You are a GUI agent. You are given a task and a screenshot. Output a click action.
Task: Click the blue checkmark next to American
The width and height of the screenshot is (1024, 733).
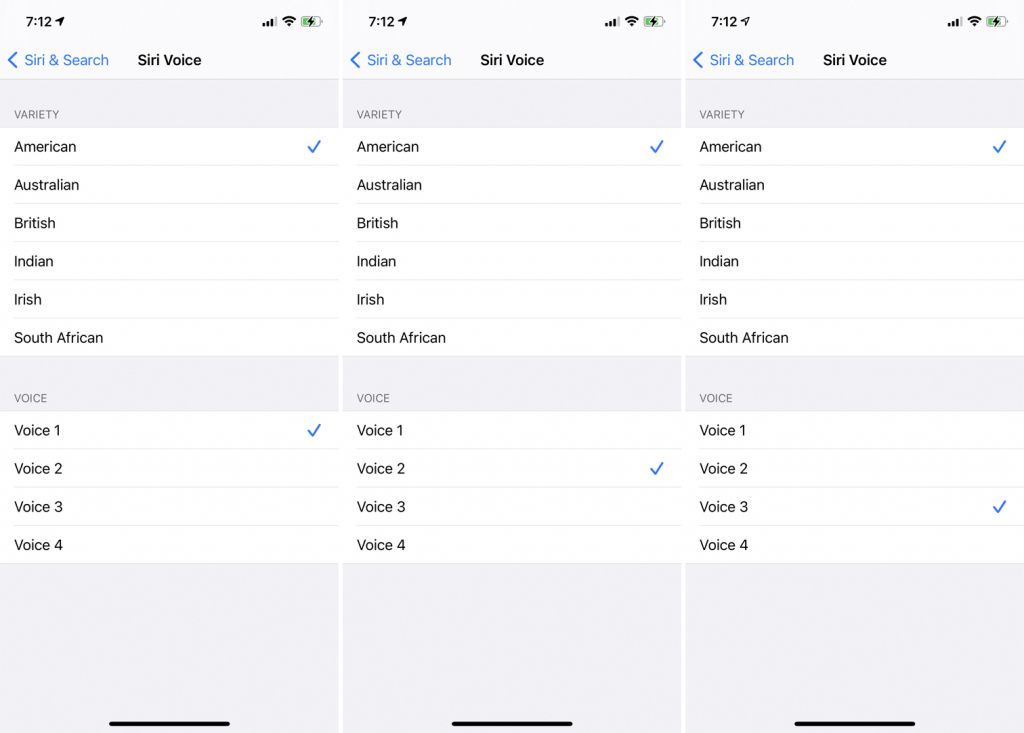(314, 147)
